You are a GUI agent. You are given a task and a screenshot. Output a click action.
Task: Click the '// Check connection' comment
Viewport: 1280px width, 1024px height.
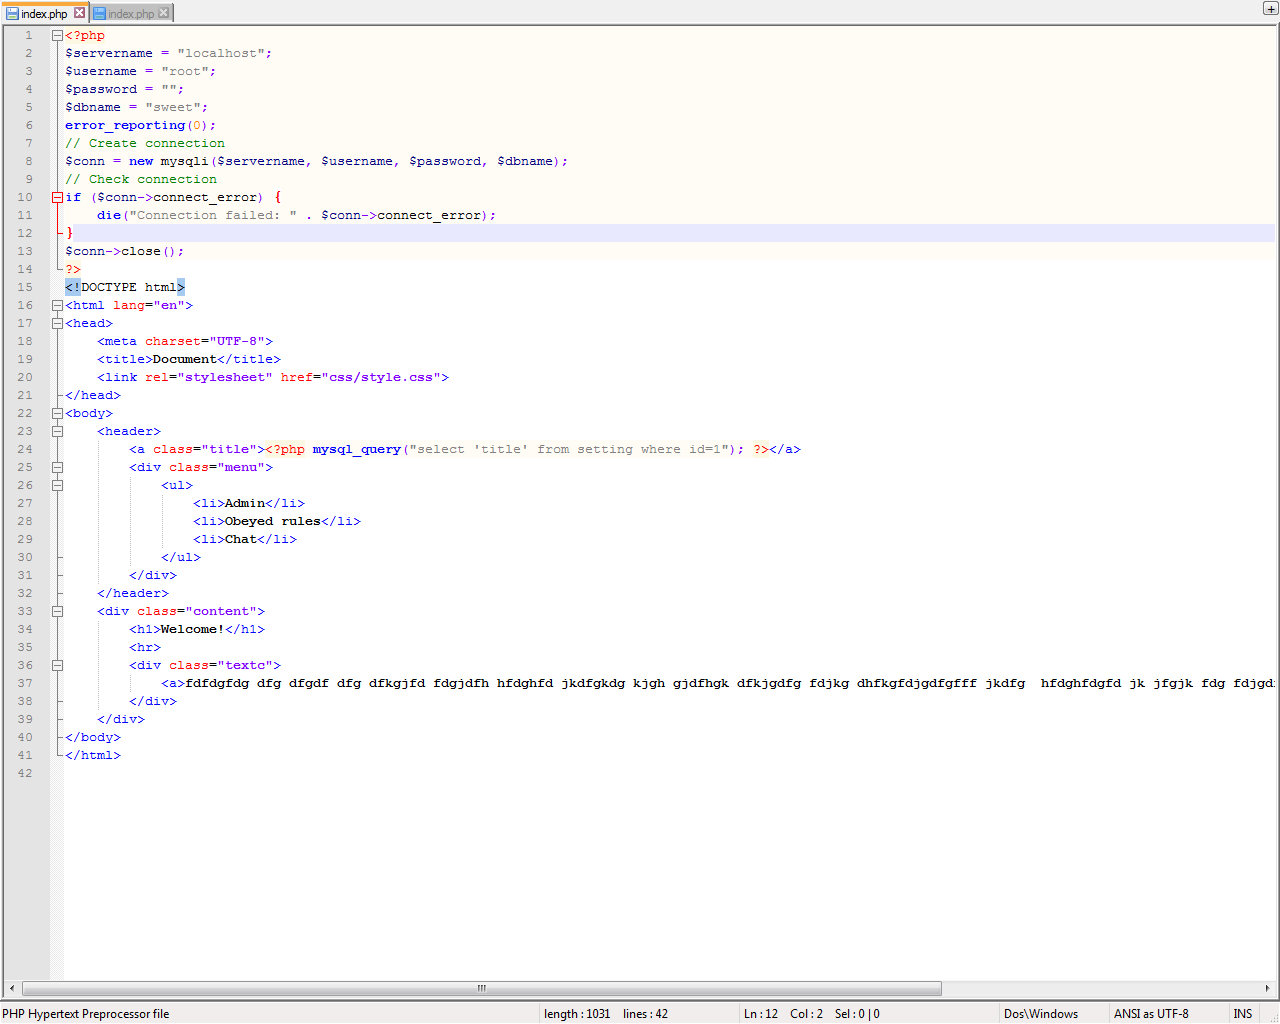[141, 179]
